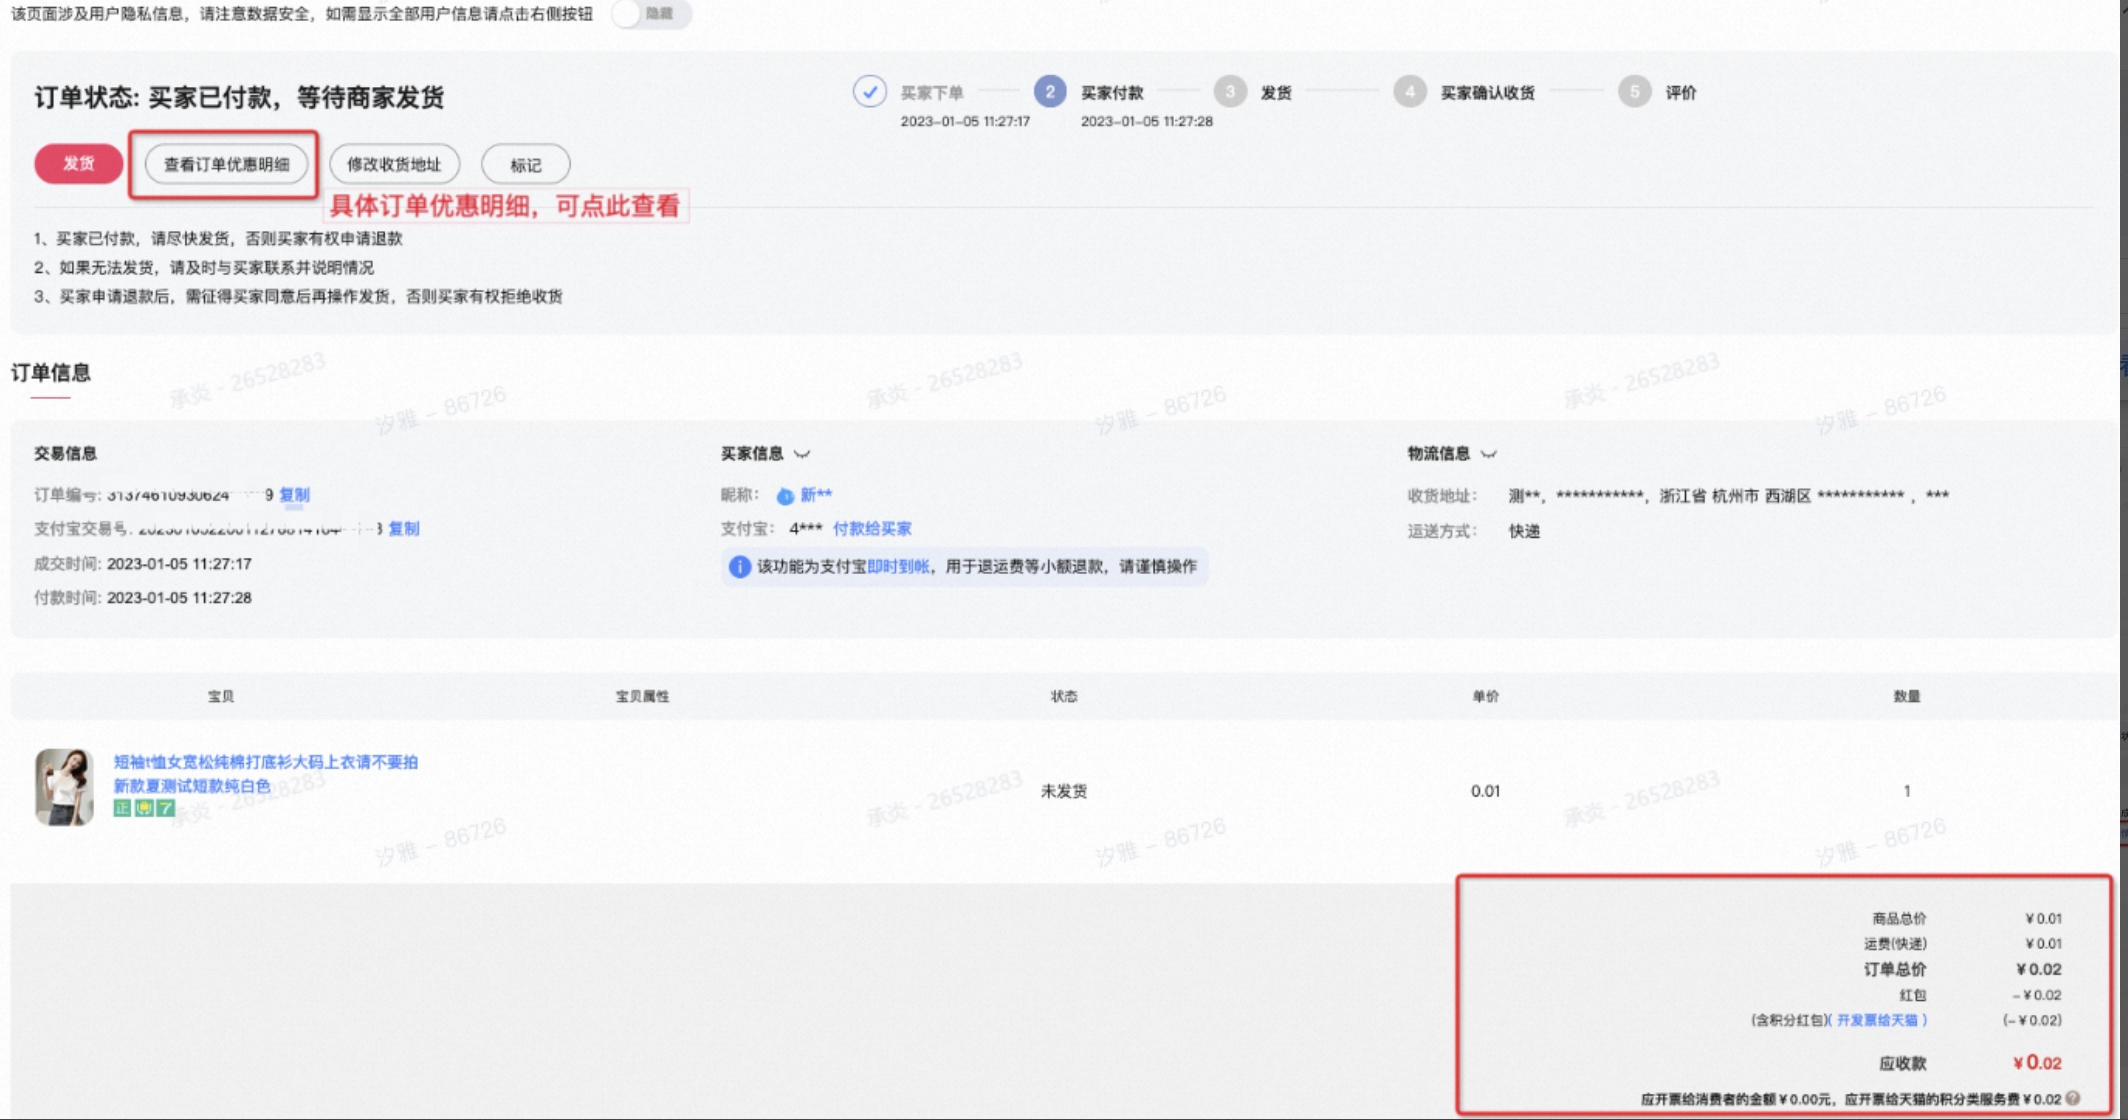This screenshot has width=2128, height=1120.
Task: Click the 标记 mark button
Action: coord(525,165)
